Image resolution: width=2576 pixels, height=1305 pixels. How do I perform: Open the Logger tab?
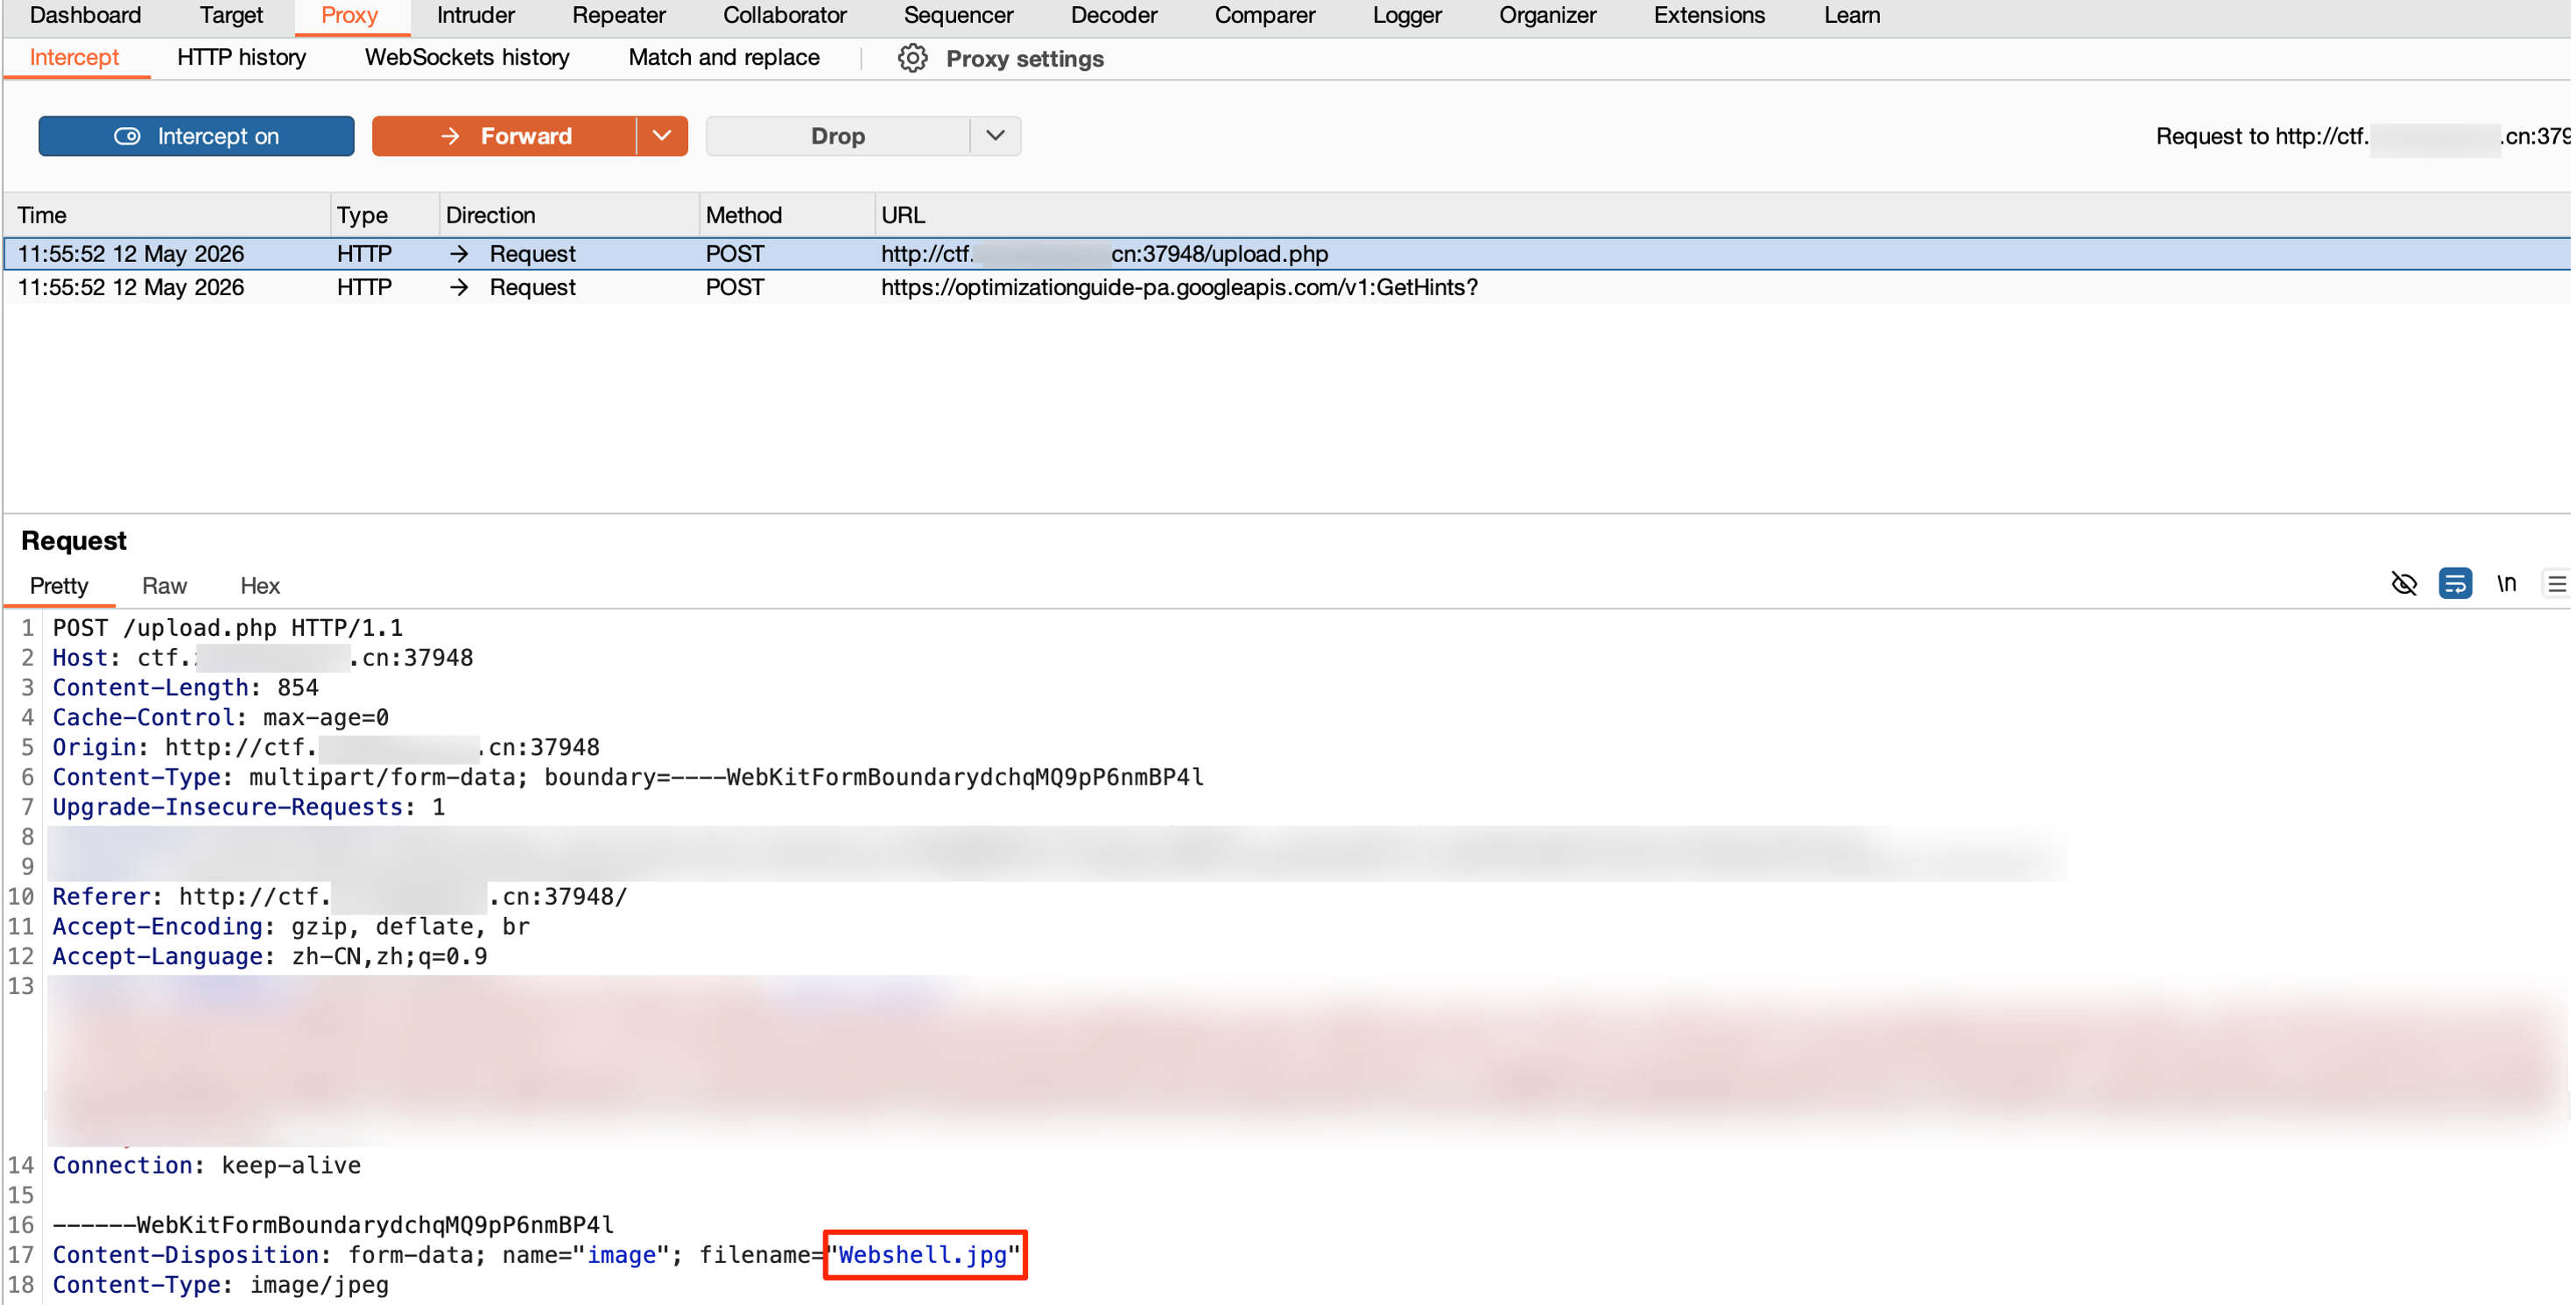1407,15
